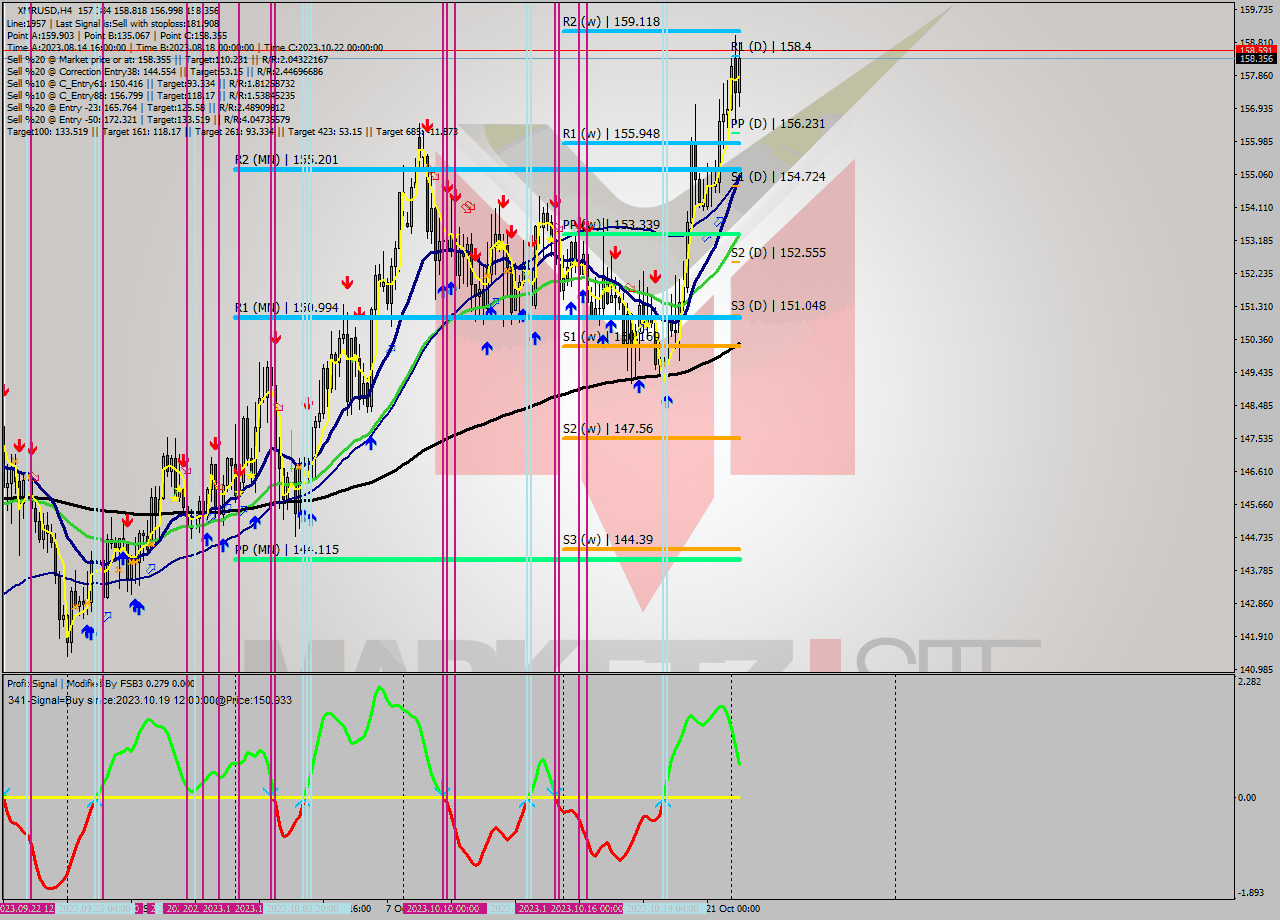Click the PP (MN) monthly pivot label

click(287, 549)
